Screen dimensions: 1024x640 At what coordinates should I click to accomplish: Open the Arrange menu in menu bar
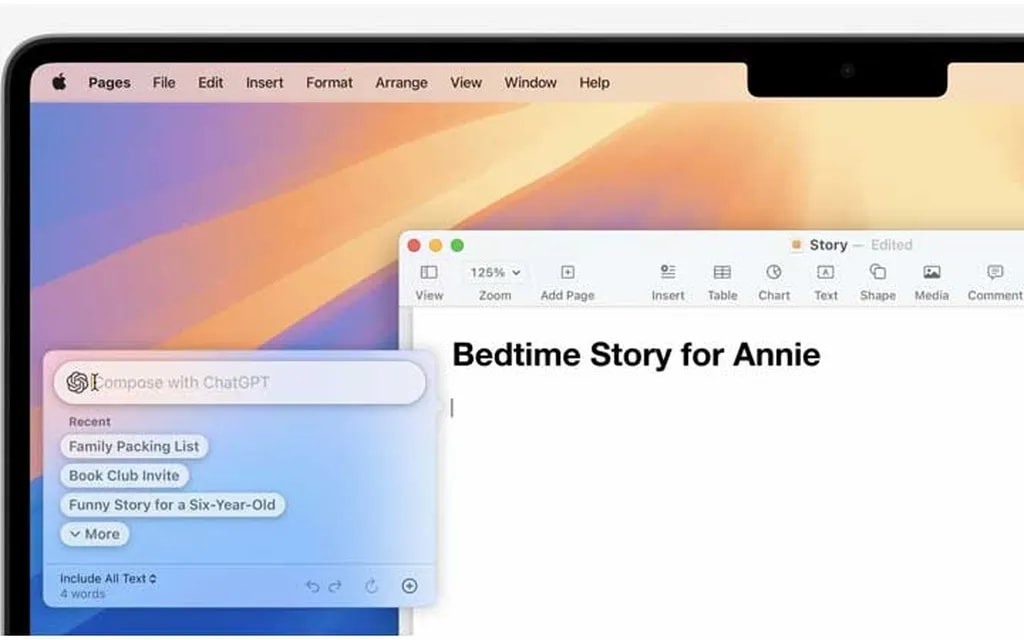click(x=401, y=83)
